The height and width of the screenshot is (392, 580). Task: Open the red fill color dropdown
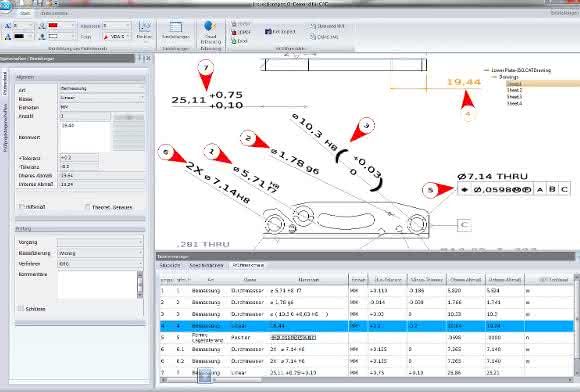(72, 26)
